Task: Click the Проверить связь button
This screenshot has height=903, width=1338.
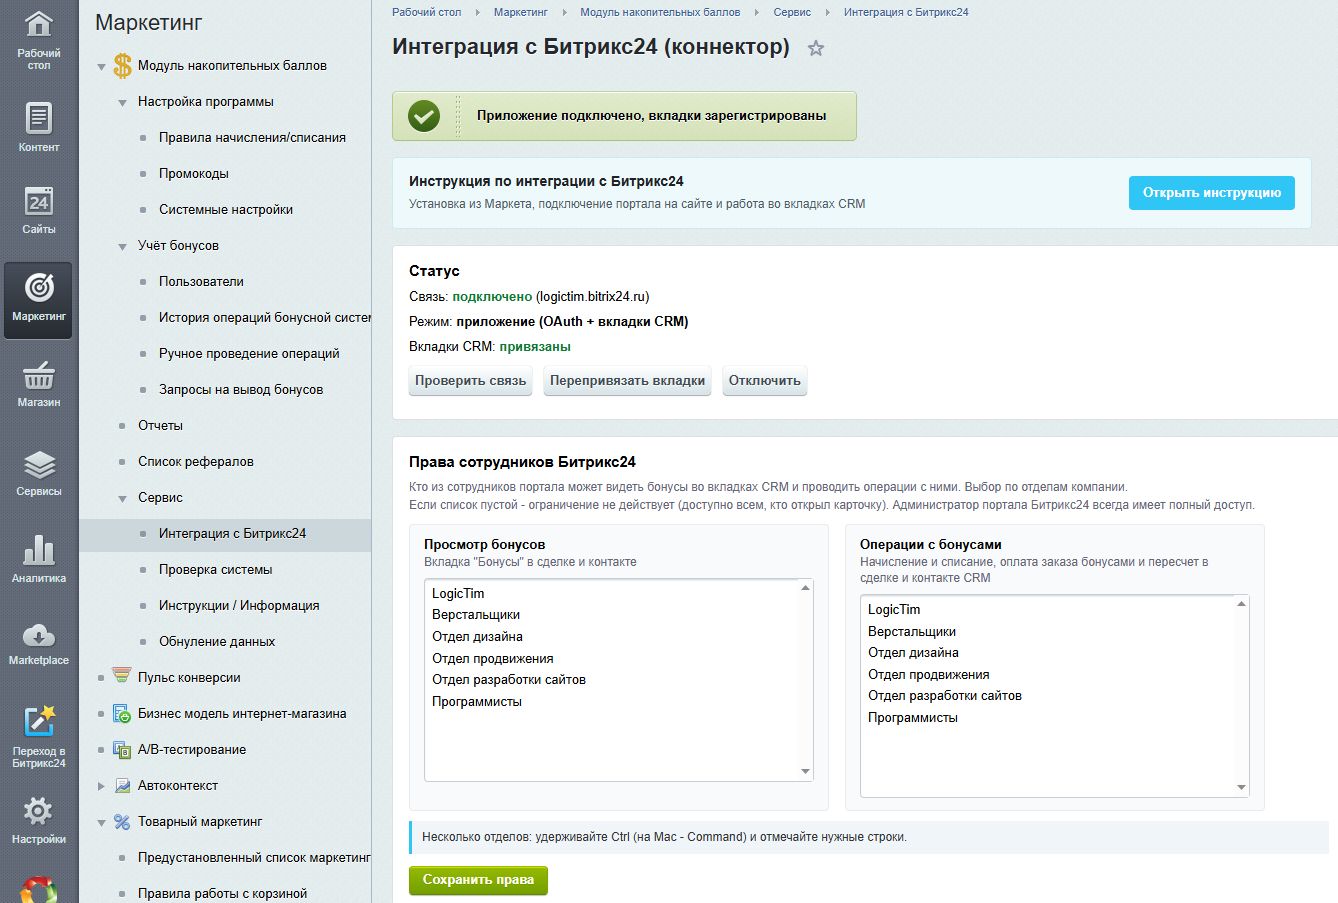Action: coord(471,381)
